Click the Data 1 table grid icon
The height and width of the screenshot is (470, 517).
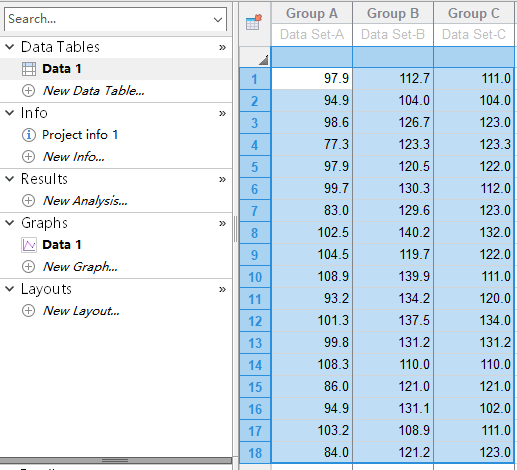(29, 69)
